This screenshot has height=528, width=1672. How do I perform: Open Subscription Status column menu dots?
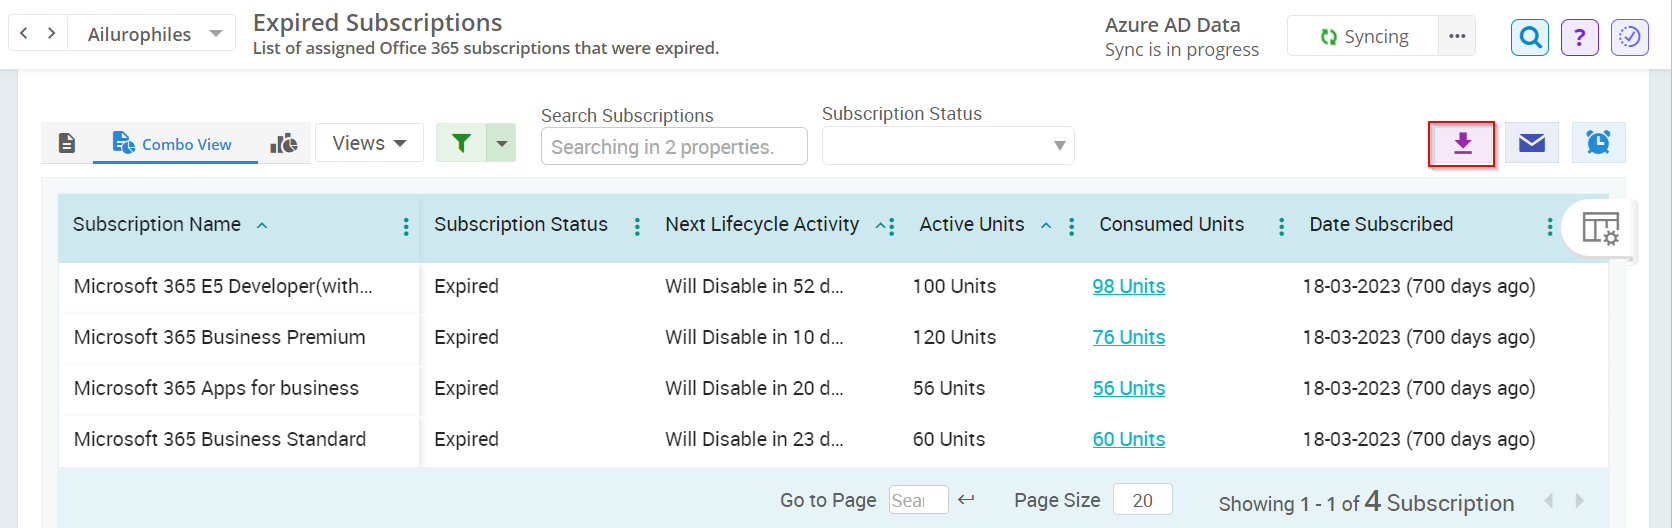click(637, 227)
